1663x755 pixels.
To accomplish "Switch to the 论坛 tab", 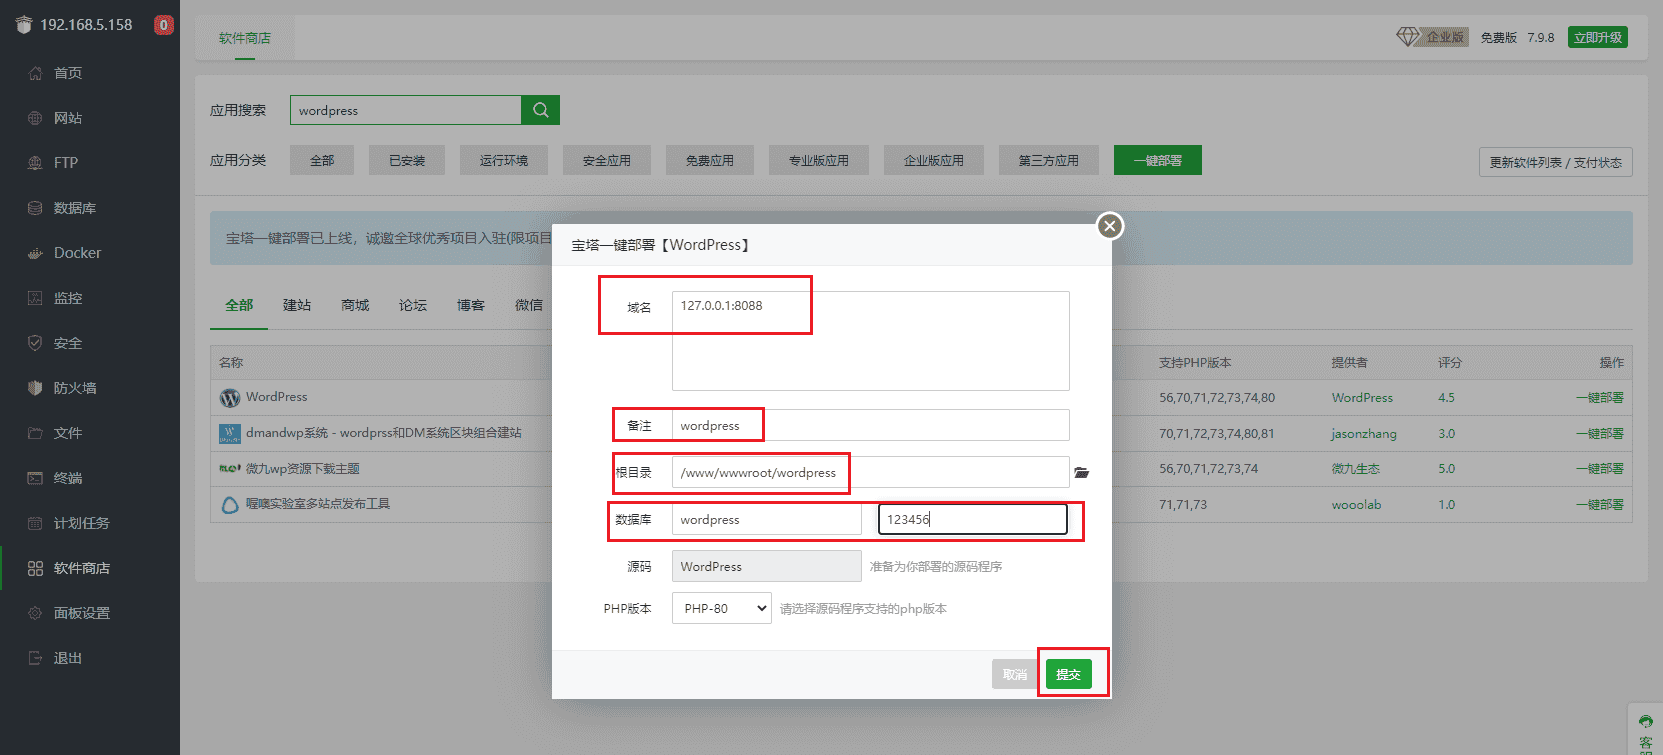I will click(413, 305).
